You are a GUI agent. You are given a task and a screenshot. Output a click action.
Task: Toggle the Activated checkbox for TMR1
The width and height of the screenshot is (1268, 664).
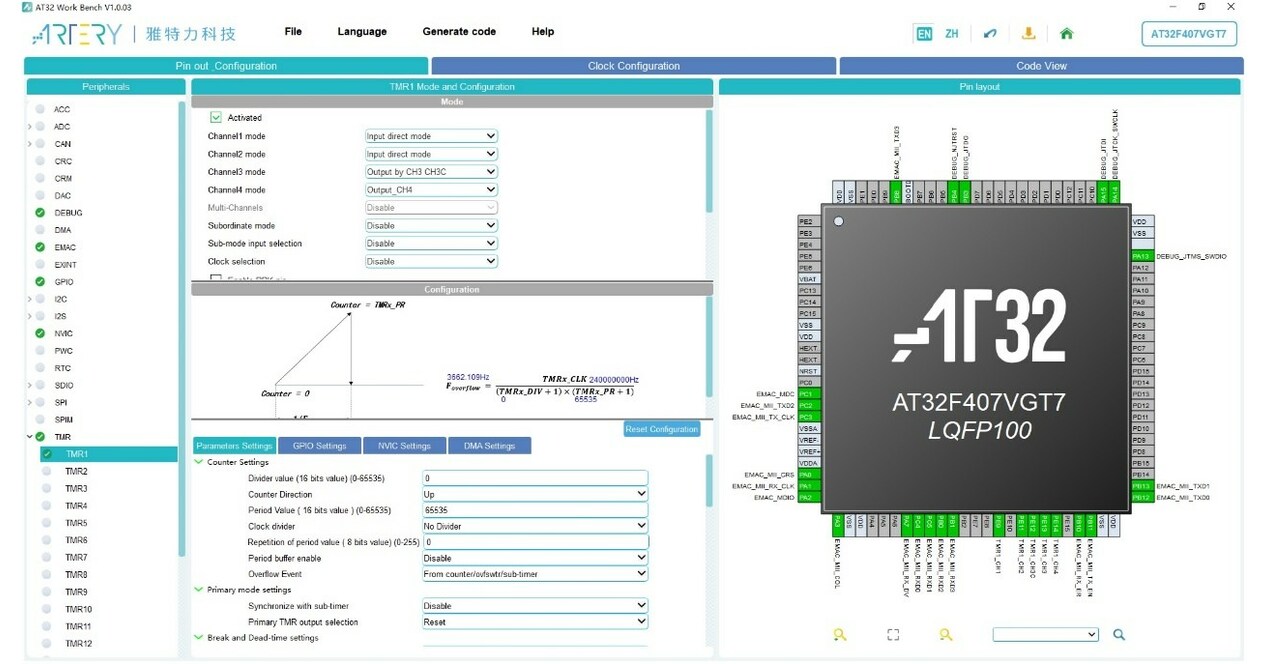(x=216, y=118)
